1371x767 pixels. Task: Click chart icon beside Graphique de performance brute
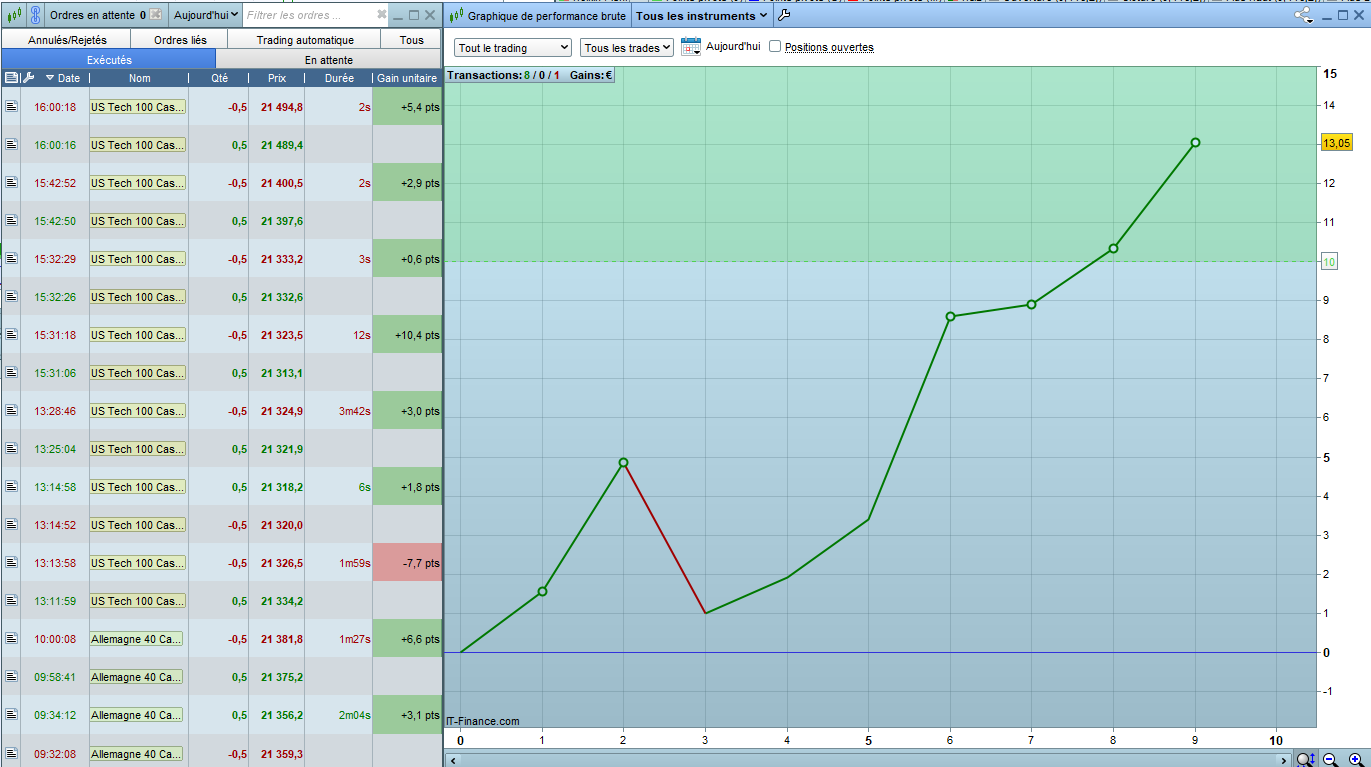[x=456, y=16]
